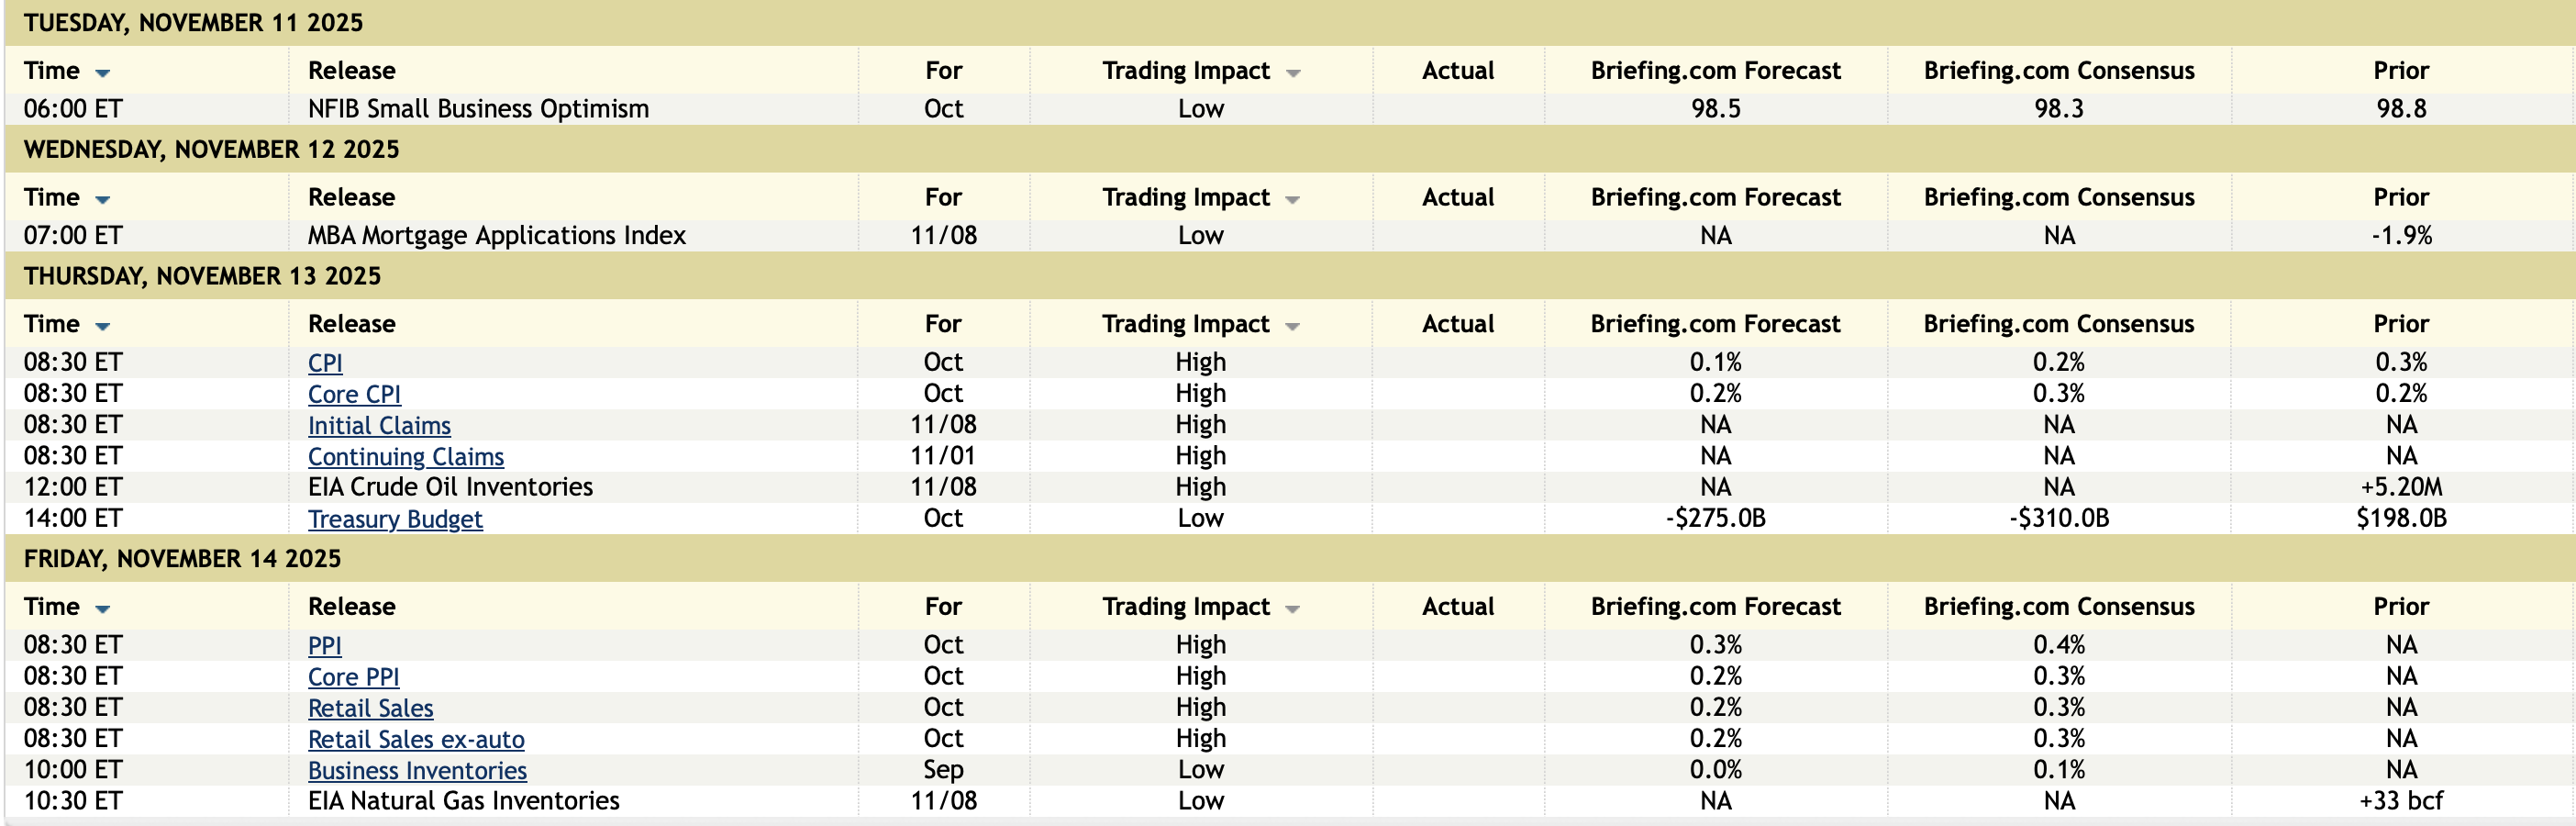The width and height of the screenshot is (2576, 826).
Task: Click Time sort arrow under Thursday, November 13
Action: [102, 327]
